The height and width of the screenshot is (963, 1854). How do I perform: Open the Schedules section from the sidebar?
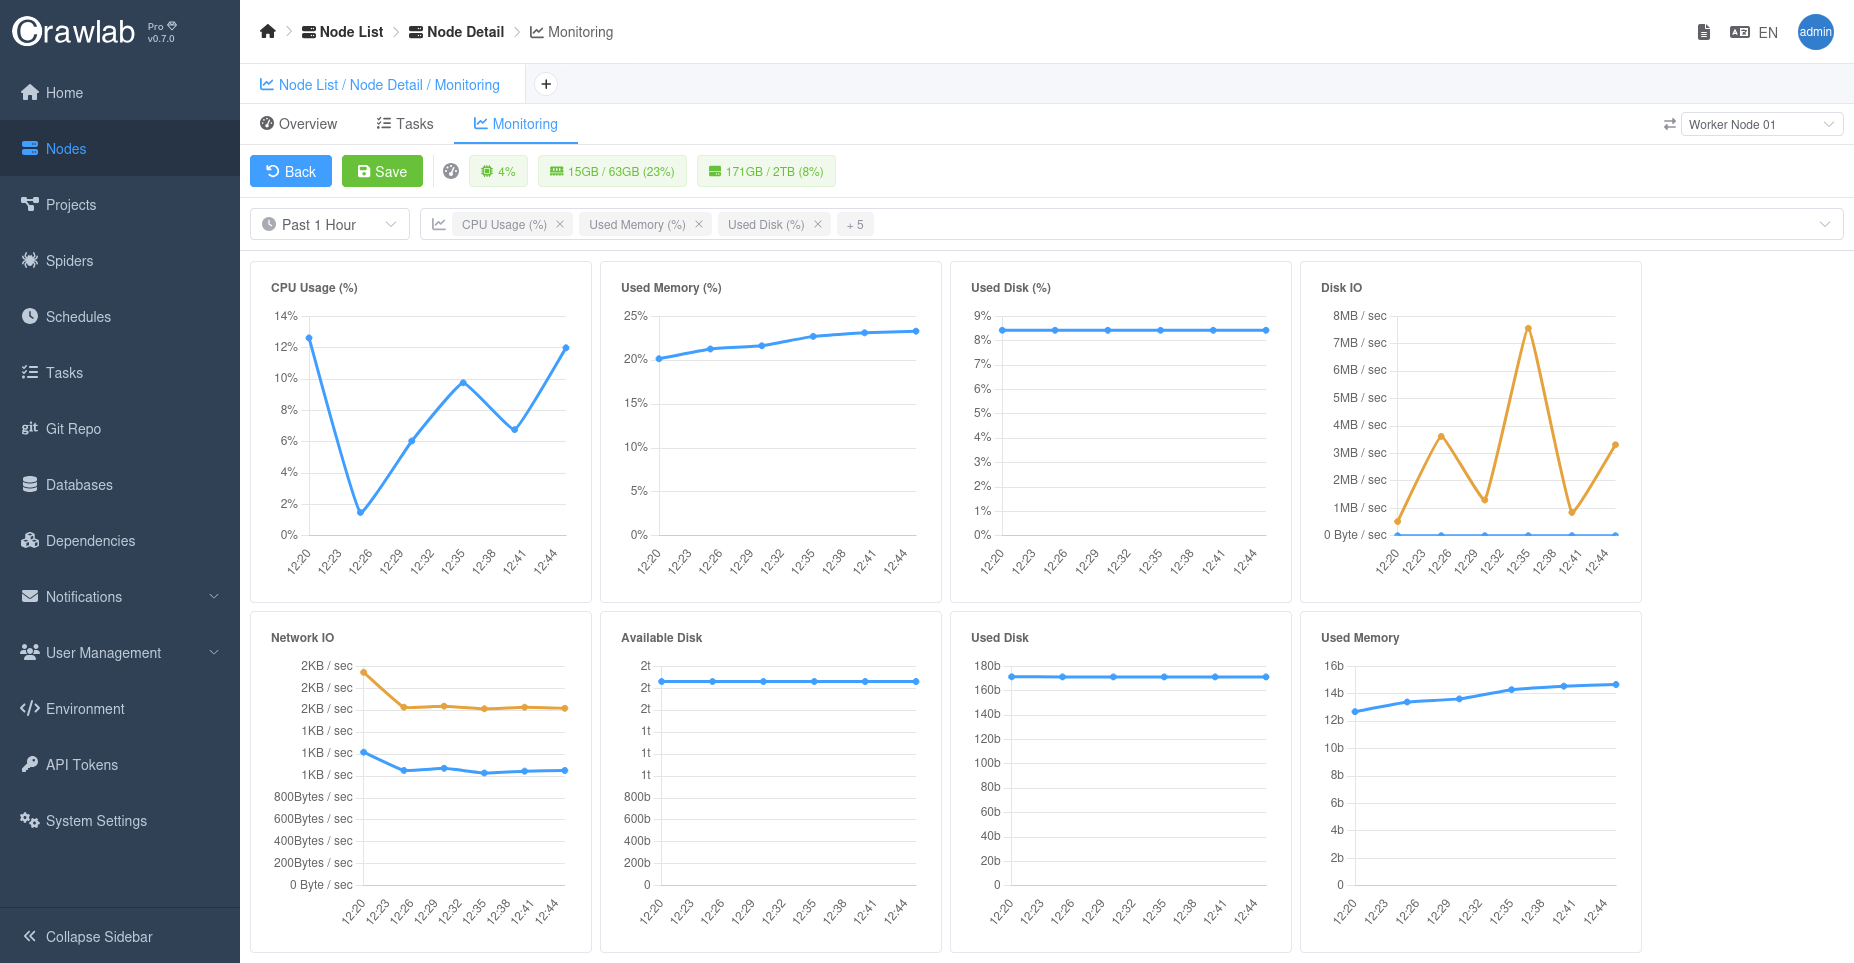78,316
